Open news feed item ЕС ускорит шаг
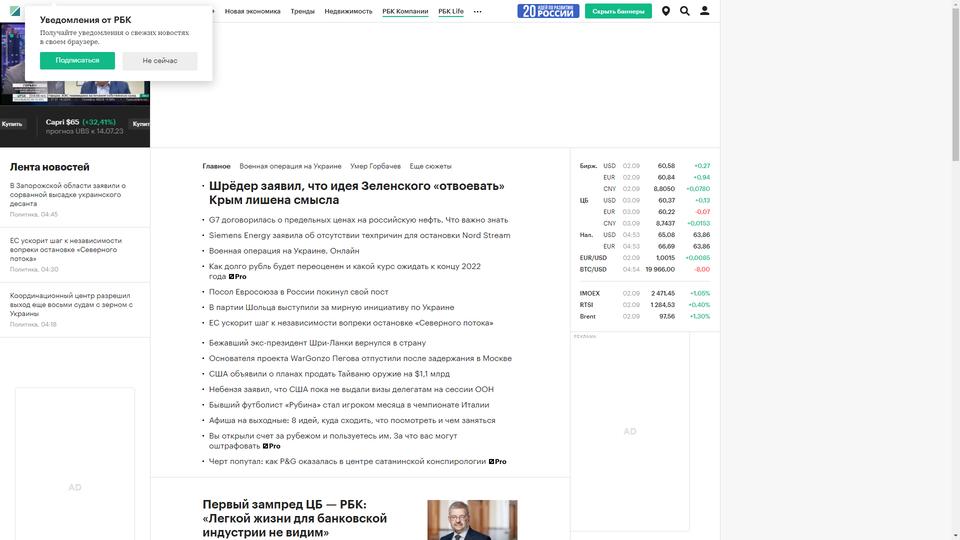This screenshot has height=540, width=960. pyautogui.click(x=66, y=250)
